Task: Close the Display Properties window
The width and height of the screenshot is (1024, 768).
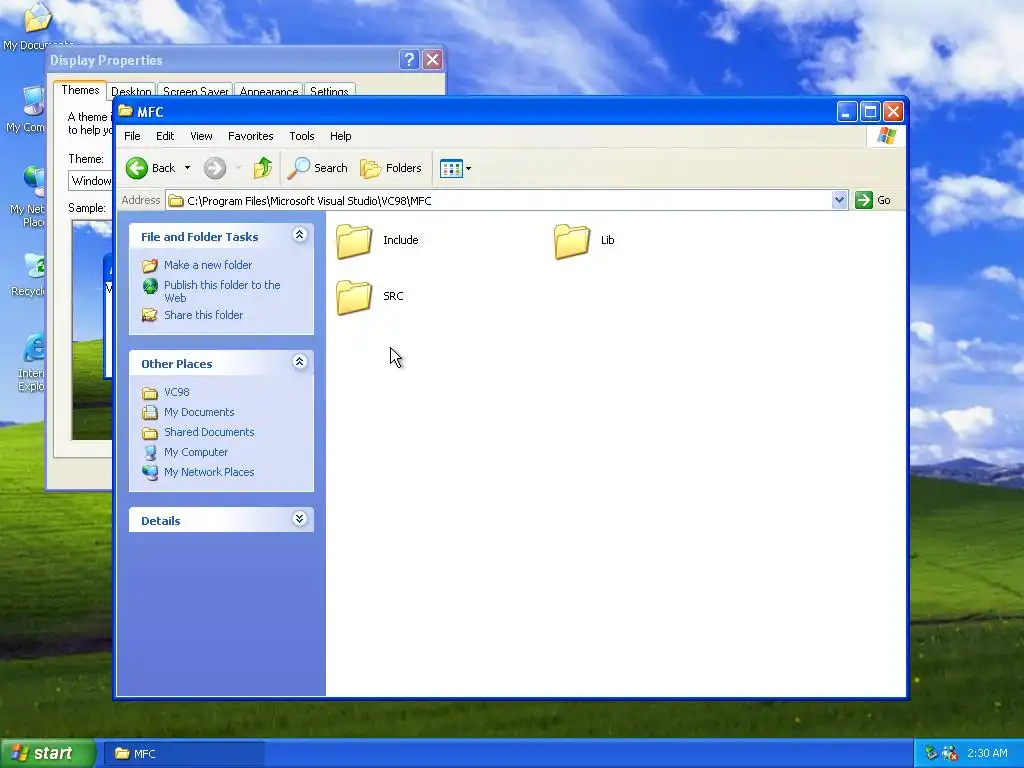Action: 432,60
